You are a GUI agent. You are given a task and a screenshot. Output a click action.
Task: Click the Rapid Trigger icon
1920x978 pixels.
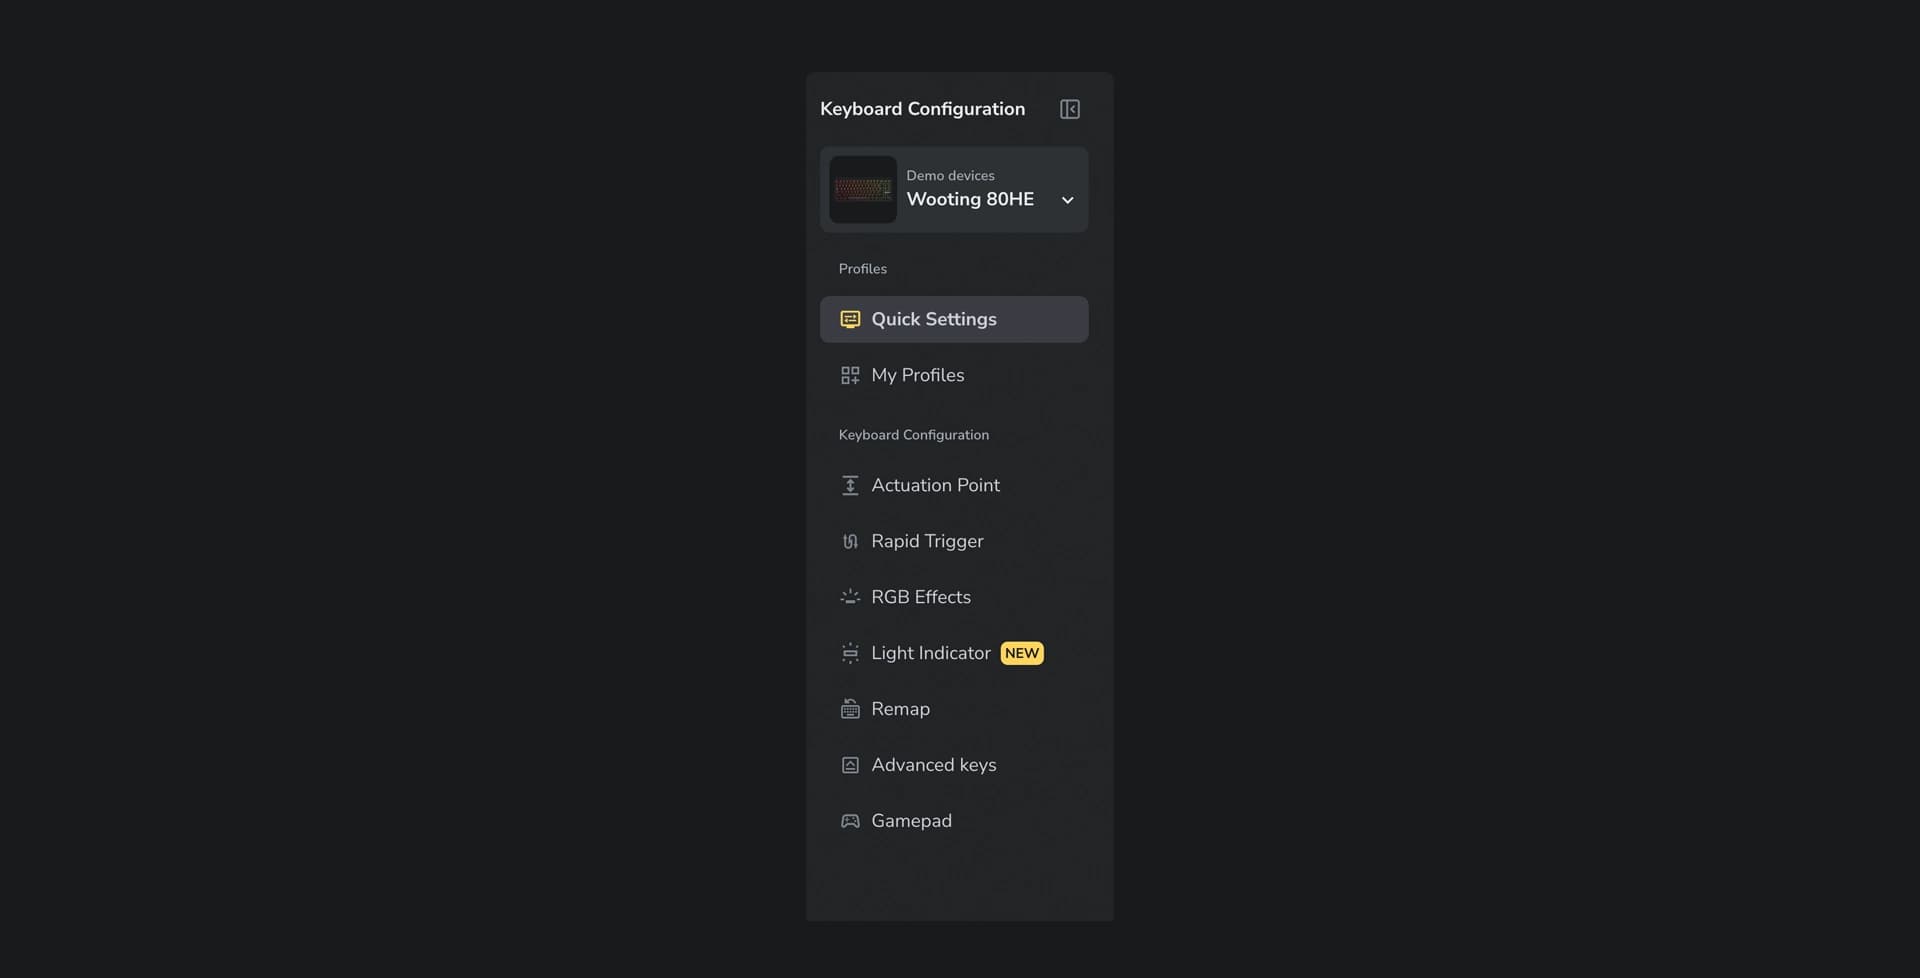point(850,542)
